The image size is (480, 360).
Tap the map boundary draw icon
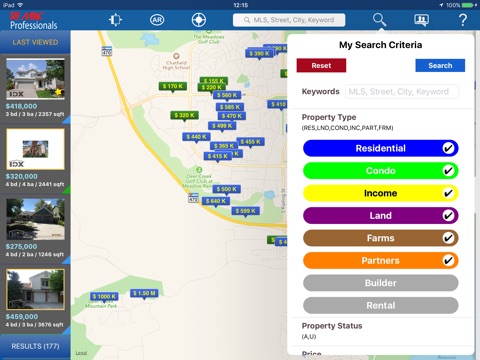(x=115, y=20)
